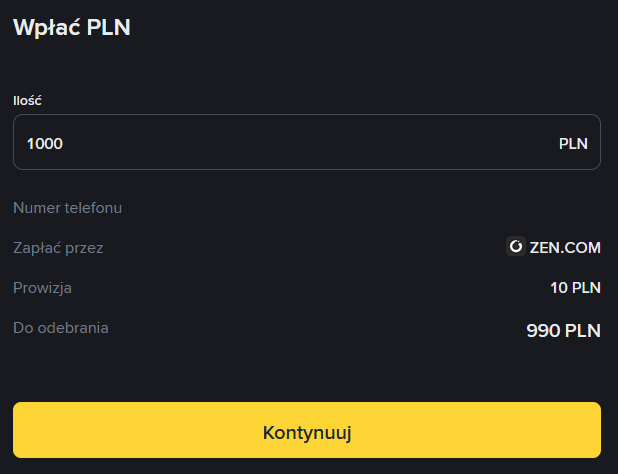Screen dimensions: 618x474
Task: Click PLN beside the 990 amount
Action: [582, 330]
